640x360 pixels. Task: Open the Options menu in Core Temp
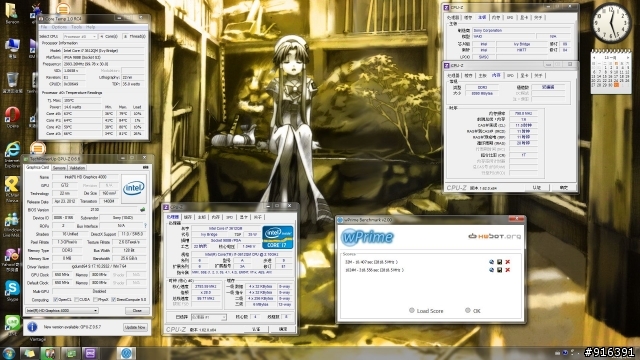pyautogui.click(x=59, y=27)
